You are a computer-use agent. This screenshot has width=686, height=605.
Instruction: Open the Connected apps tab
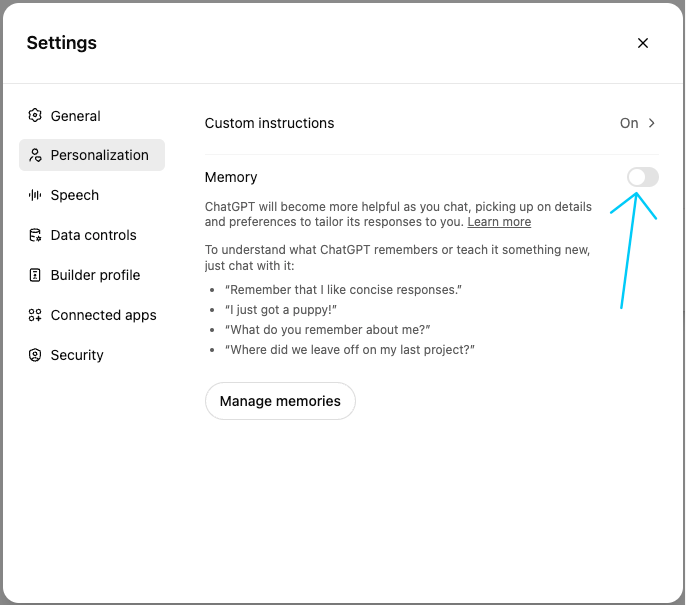(x=92, y=315)
